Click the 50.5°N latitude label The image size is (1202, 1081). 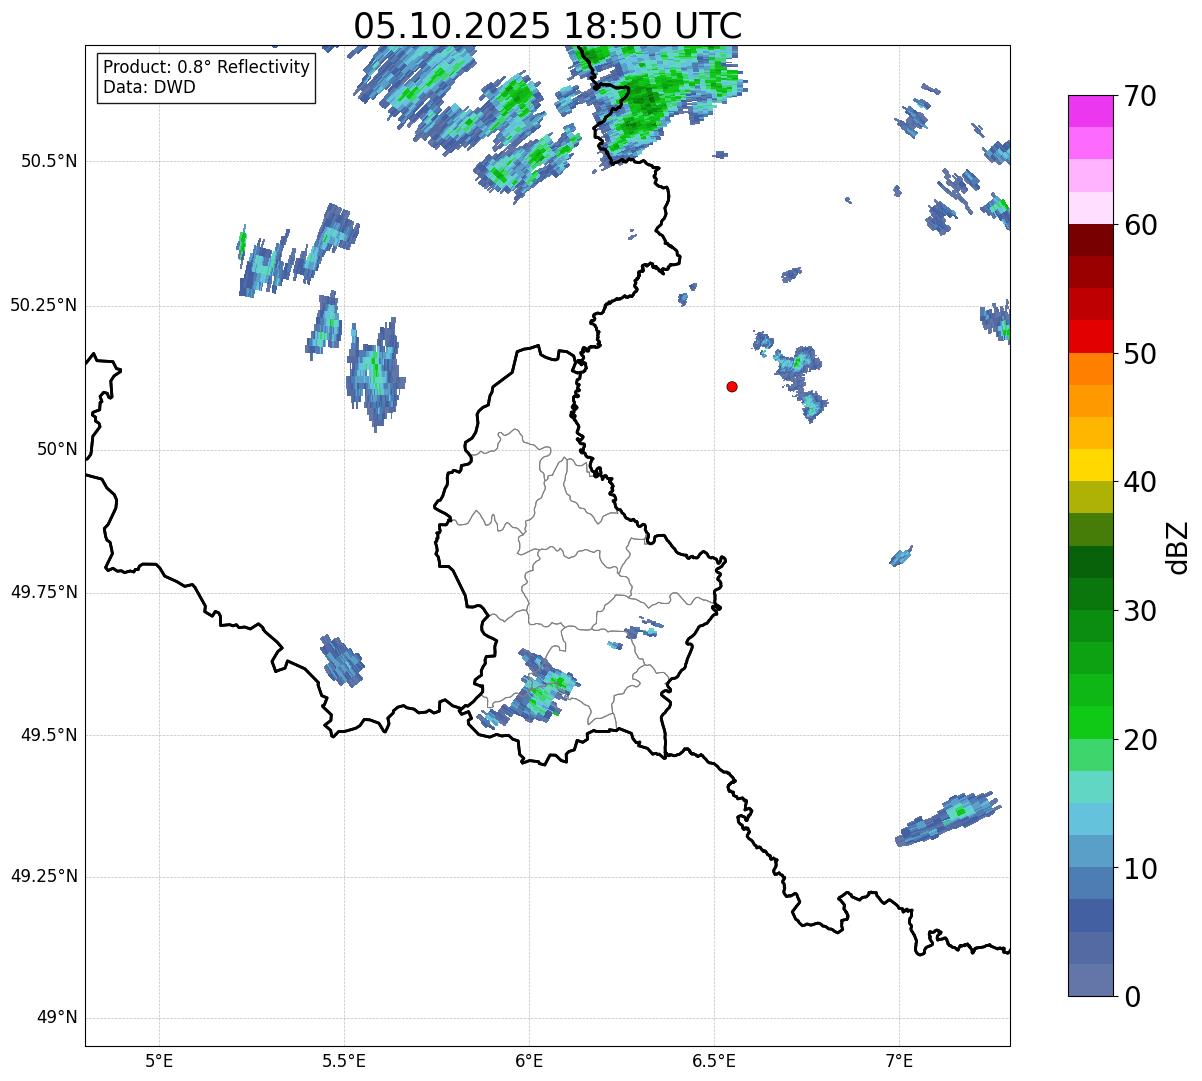point(49,161)
